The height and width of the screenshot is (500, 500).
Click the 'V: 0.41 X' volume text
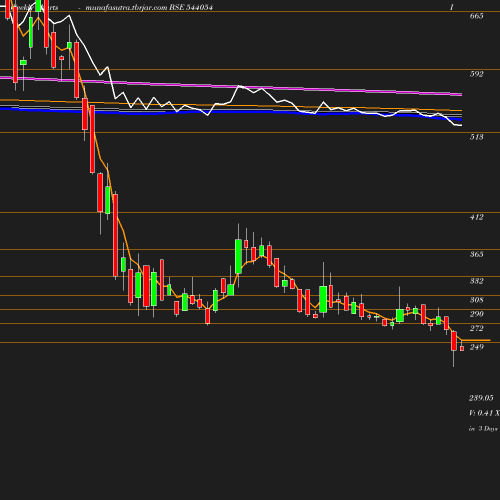pyautogui.click(x=484, y=413)
